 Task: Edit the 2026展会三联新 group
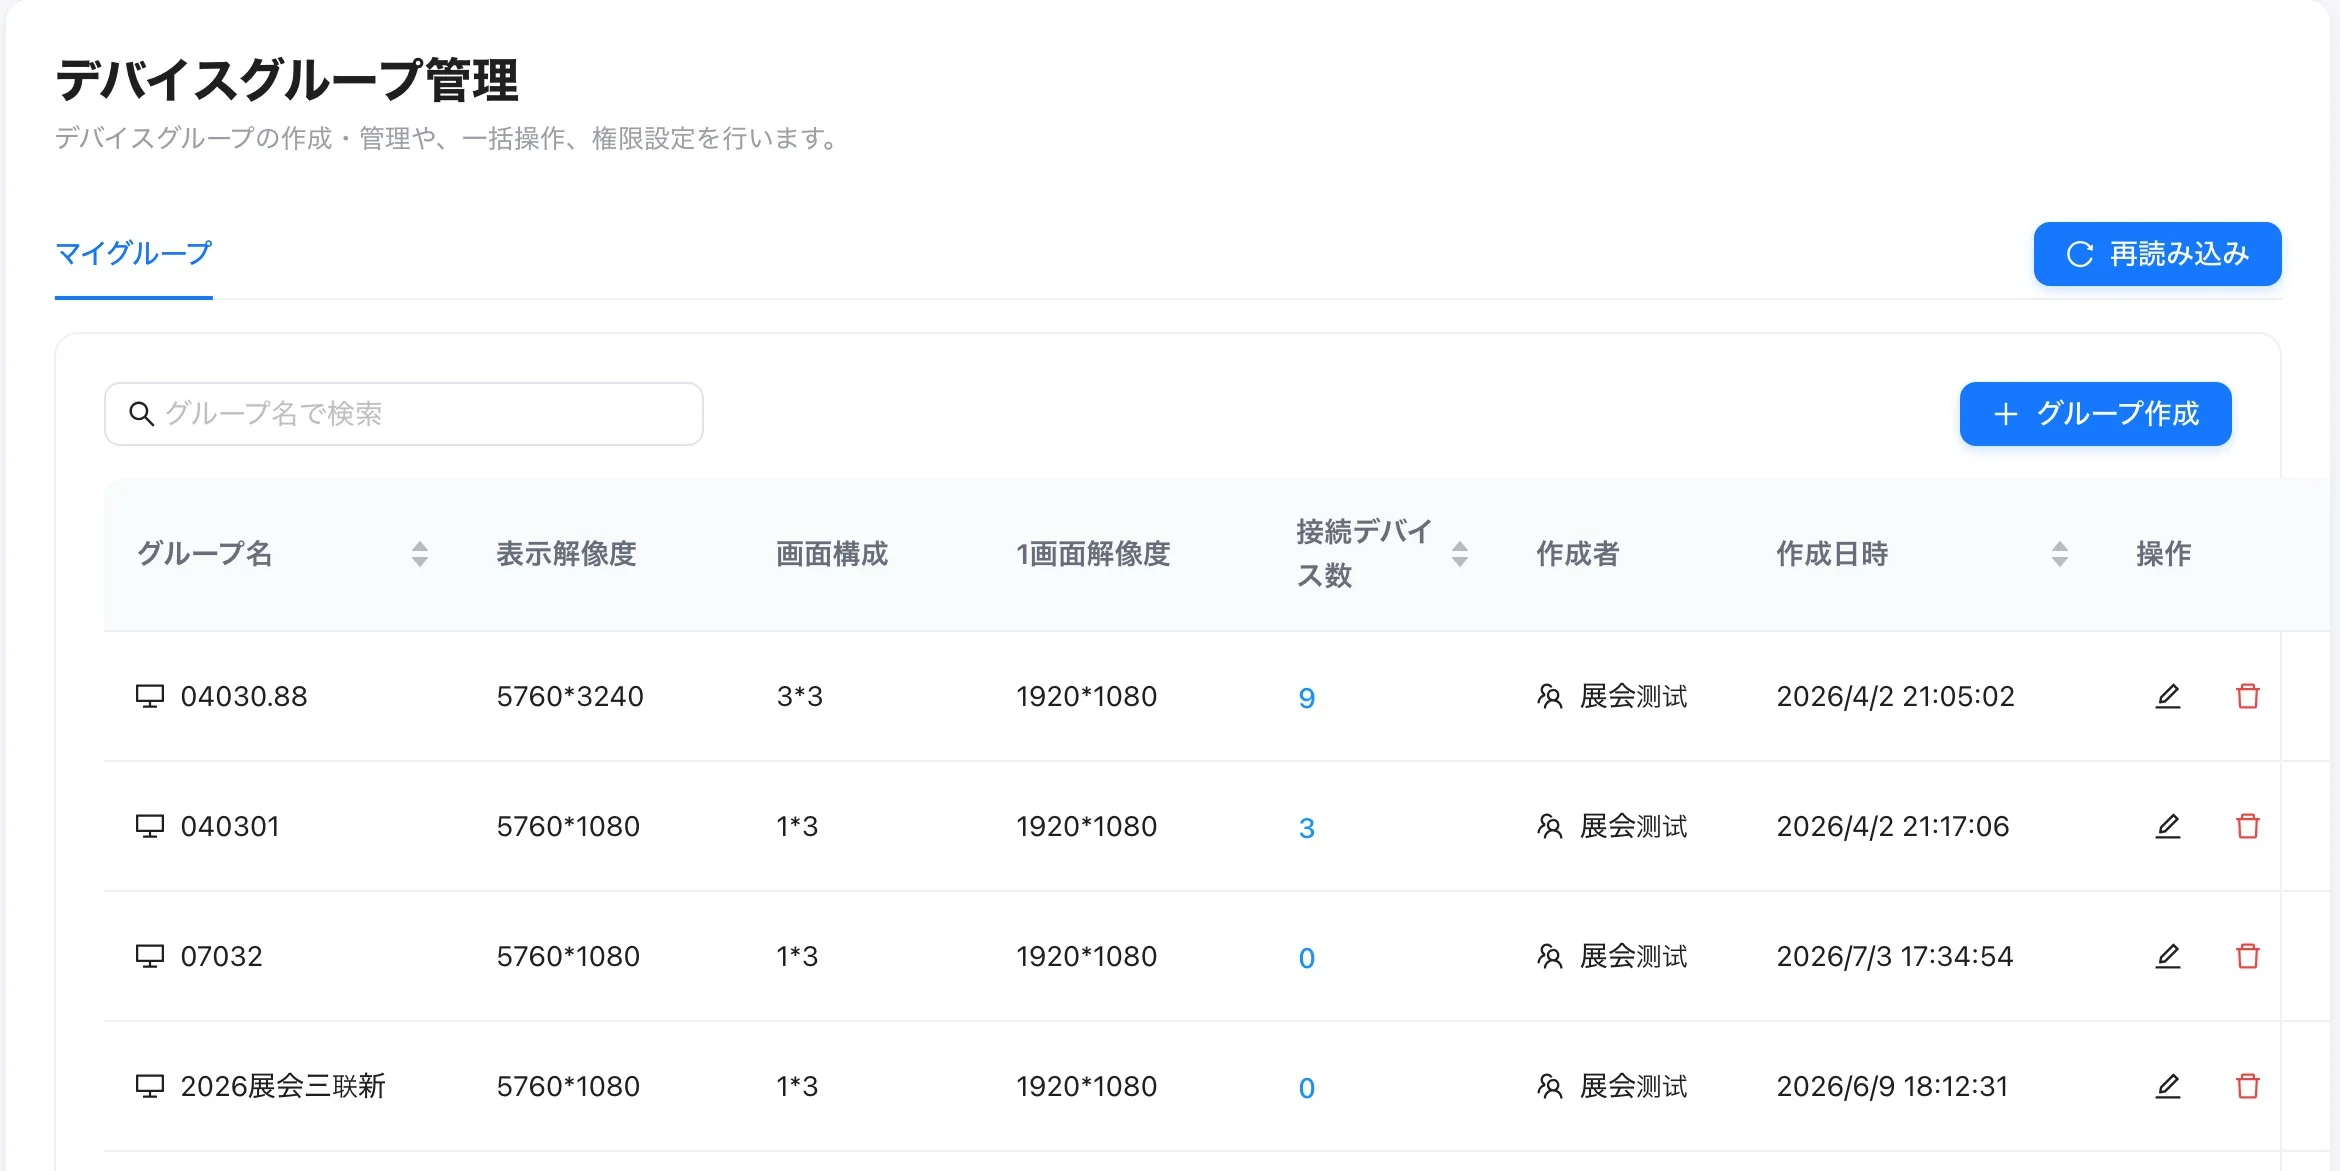tap(2167, 1086)
